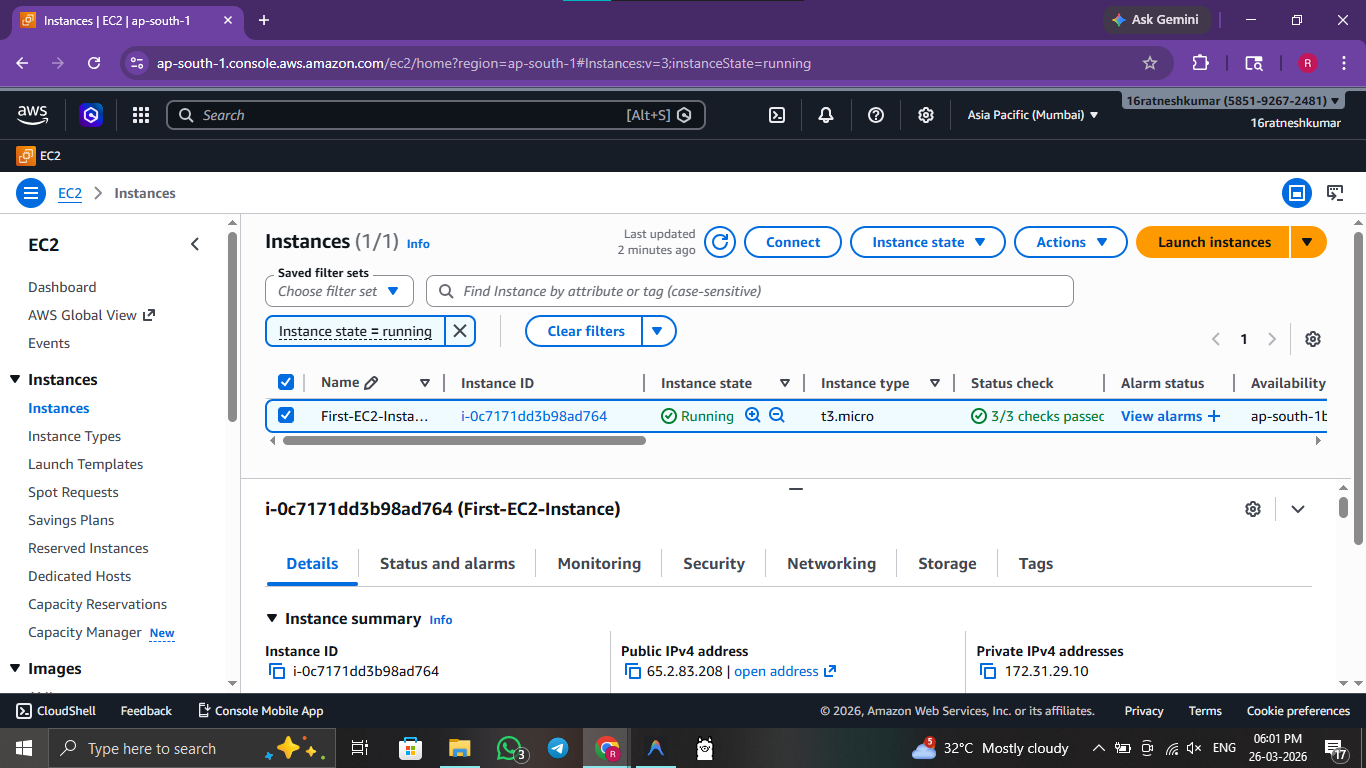Copy the Instance ID in summary
Viewport: 1366px width, 768px height.
pyautogui.click(x=277, y=671)
